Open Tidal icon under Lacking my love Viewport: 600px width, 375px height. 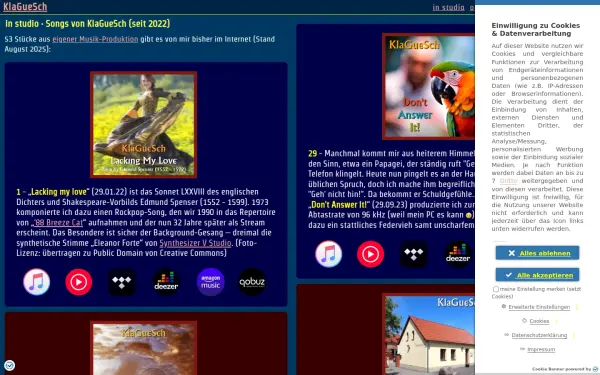point(122,282)
